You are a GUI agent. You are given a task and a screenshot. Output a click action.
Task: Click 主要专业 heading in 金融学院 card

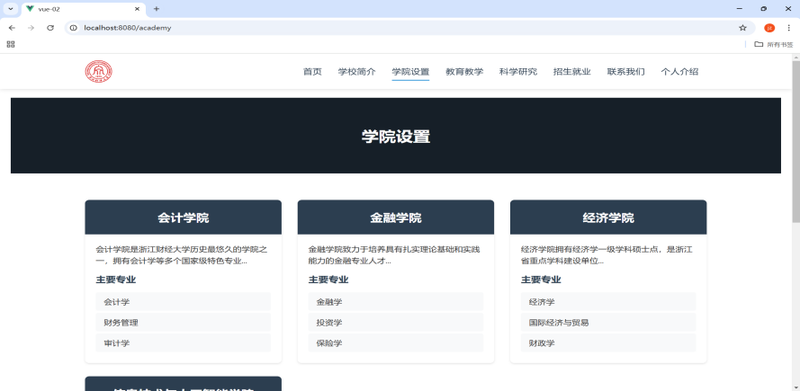pos(329,280)
